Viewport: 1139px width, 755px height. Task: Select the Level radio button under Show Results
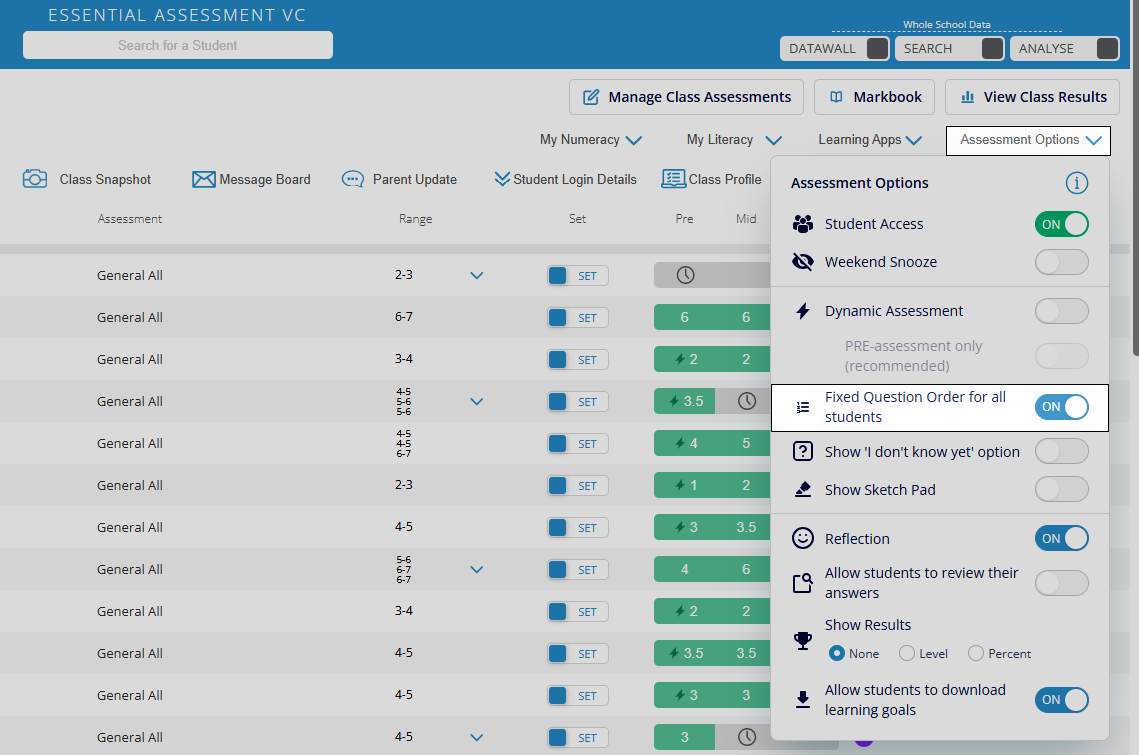907,653
